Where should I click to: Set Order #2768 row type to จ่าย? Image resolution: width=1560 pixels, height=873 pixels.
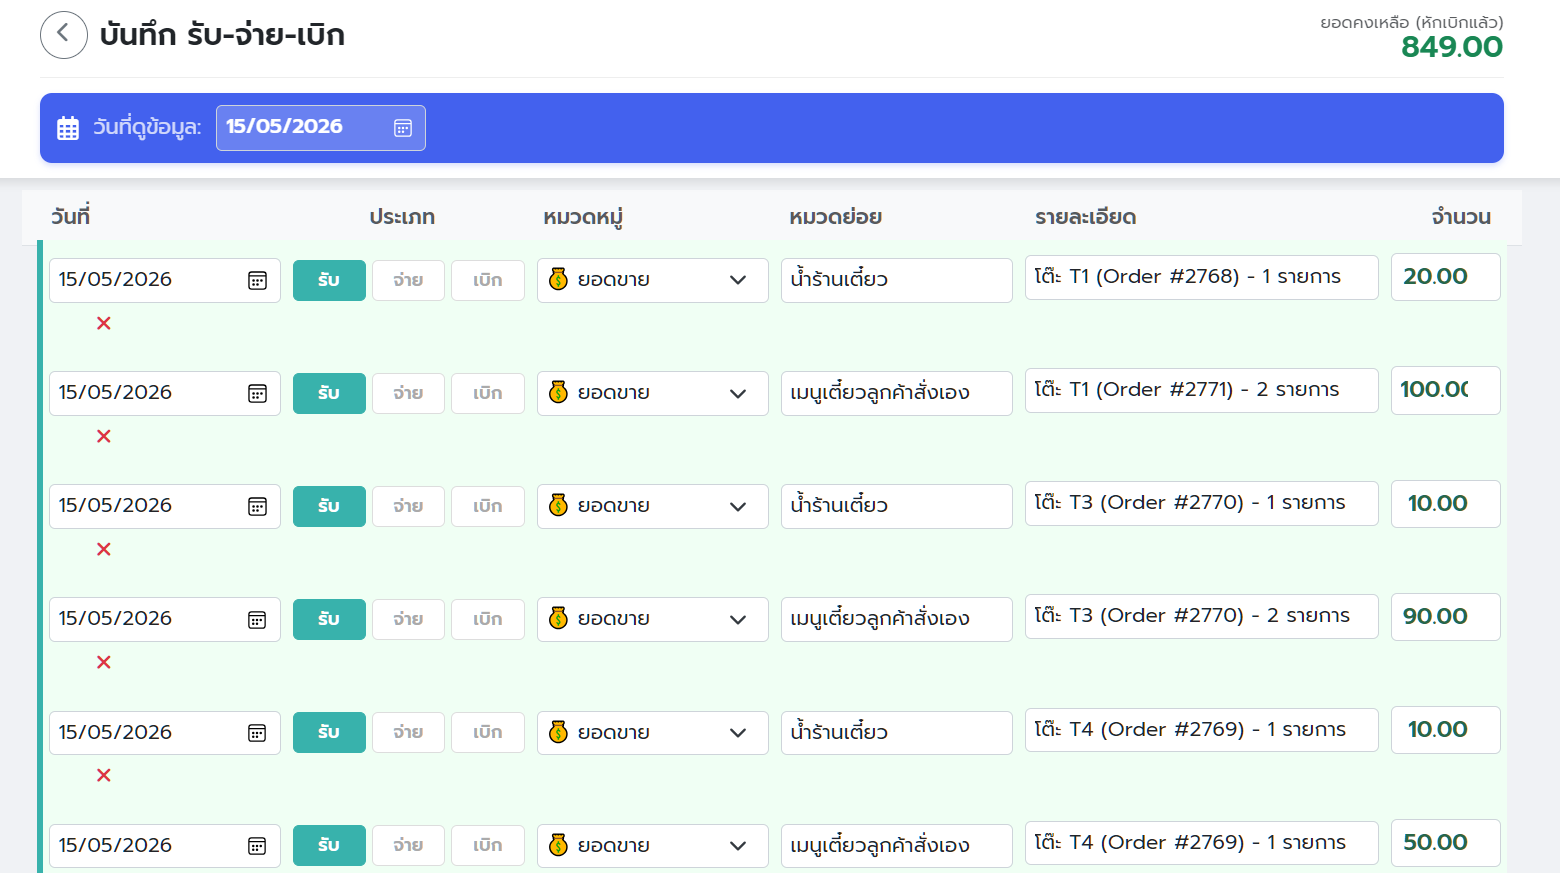408,280
